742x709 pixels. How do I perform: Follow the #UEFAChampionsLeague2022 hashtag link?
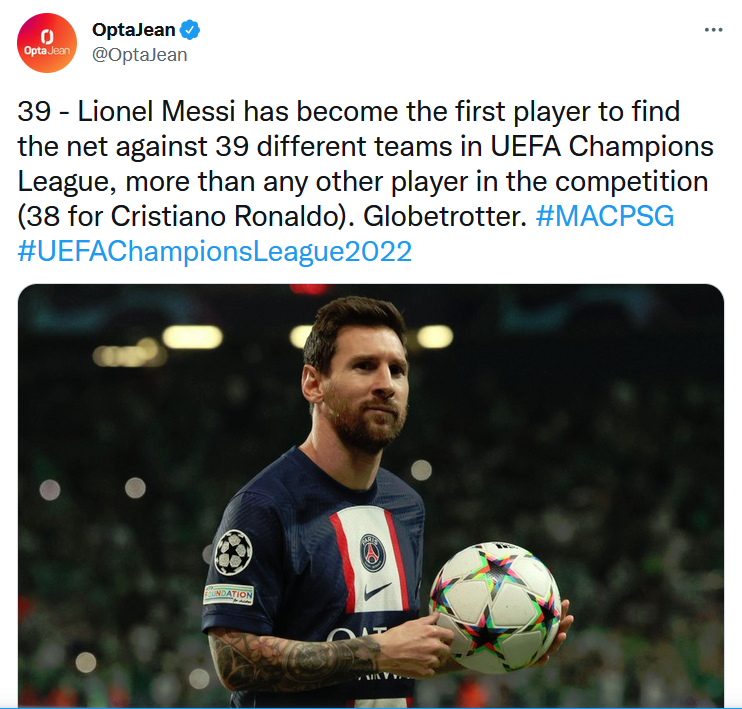[x=214, y=251]
